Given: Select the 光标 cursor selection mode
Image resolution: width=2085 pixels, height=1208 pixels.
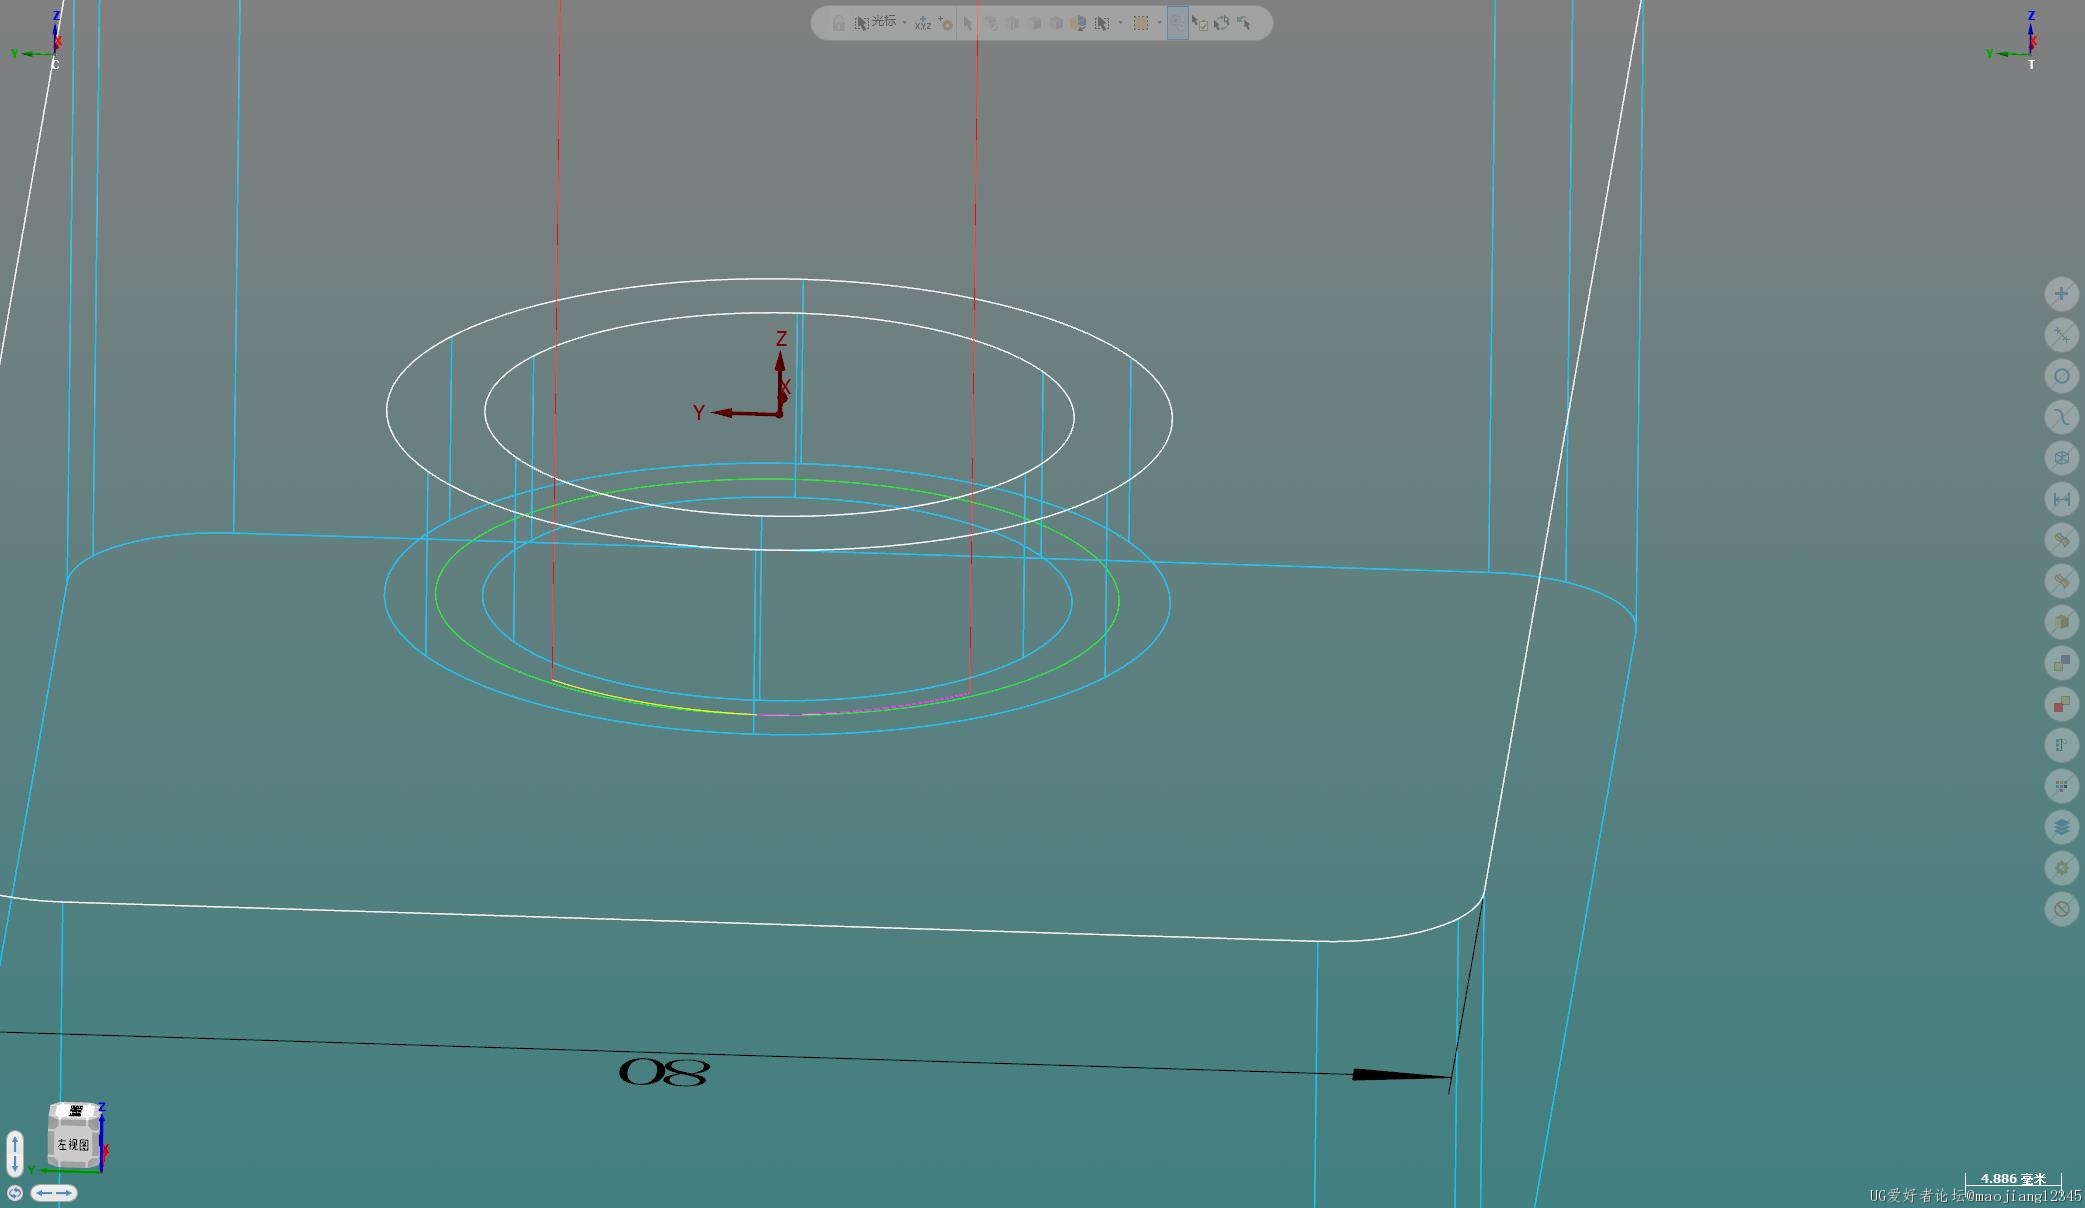Looking at the screenshot, I should (875, 22).
